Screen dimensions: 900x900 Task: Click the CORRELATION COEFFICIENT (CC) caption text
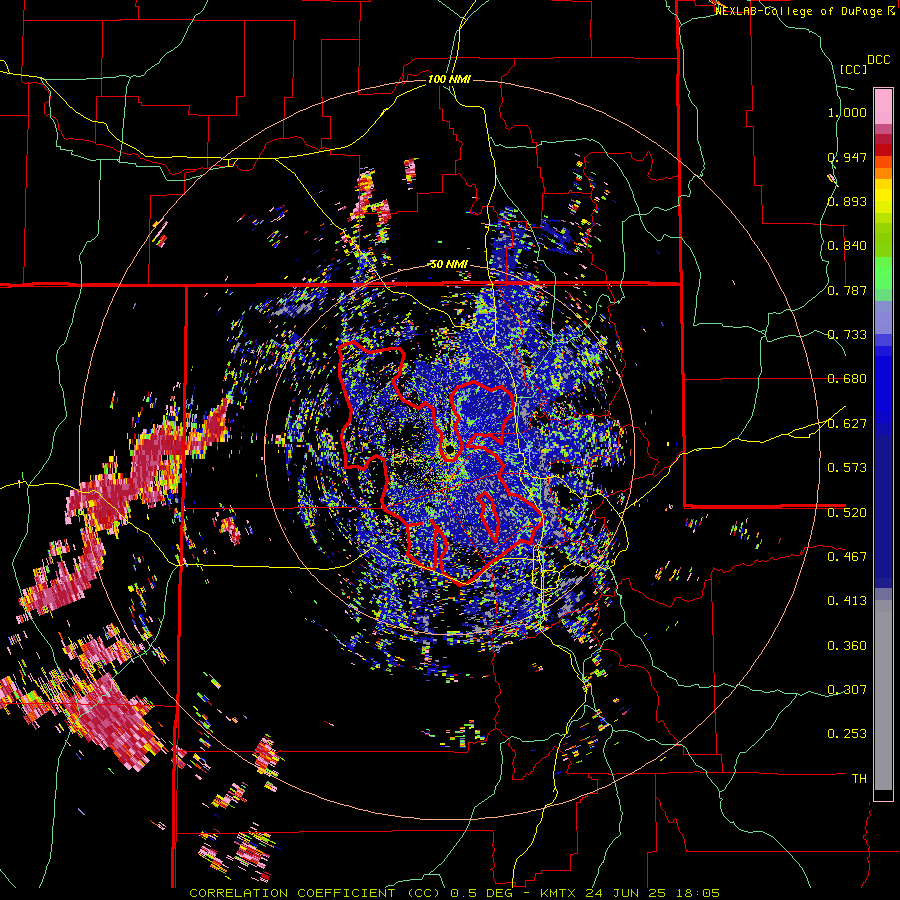316,893
